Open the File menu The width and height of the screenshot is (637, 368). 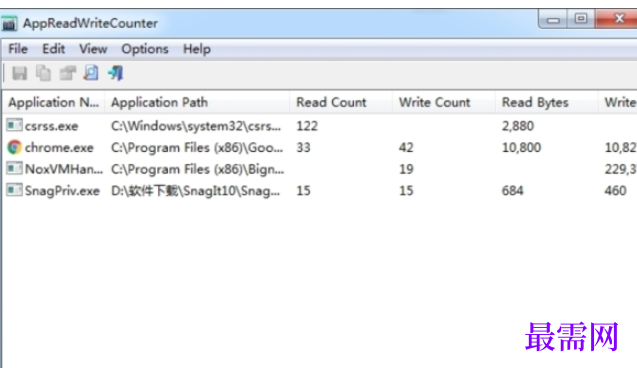18,49
